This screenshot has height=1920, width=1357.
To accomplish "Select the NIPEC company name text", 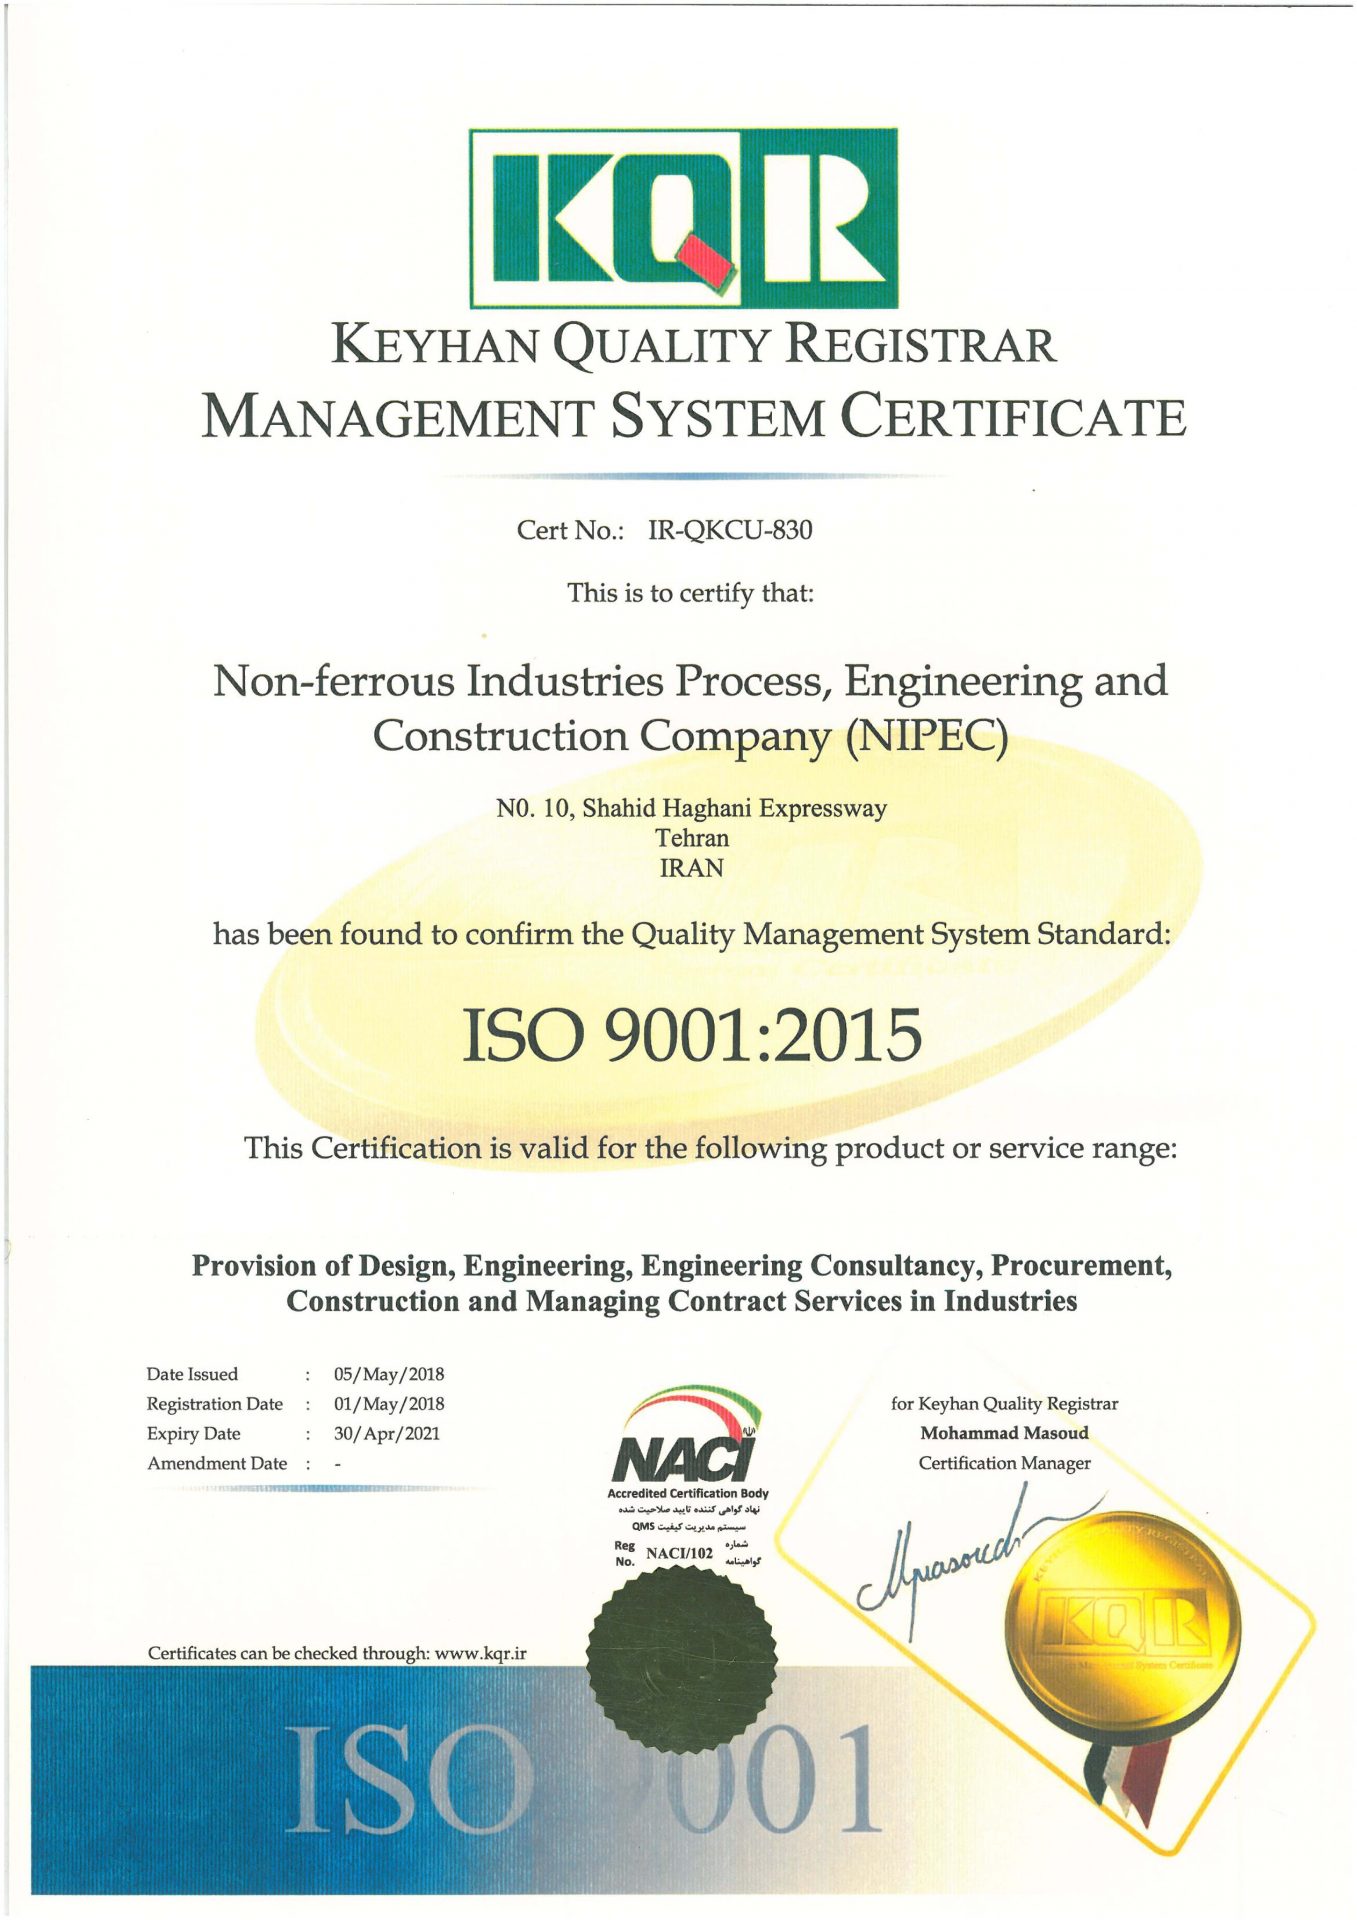I will point(690,708).
